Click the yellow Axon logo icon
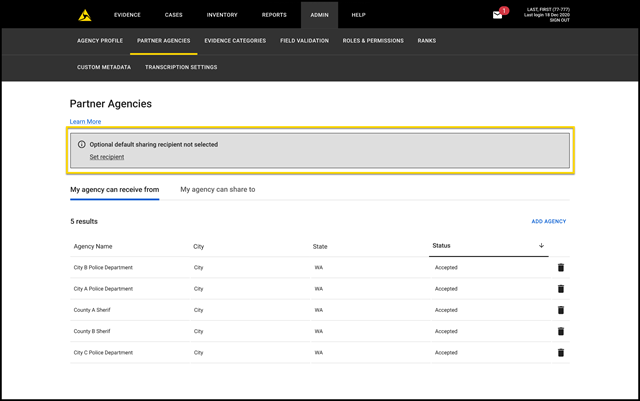The height and width of the screenshot is (401, 640). [85, 15]
